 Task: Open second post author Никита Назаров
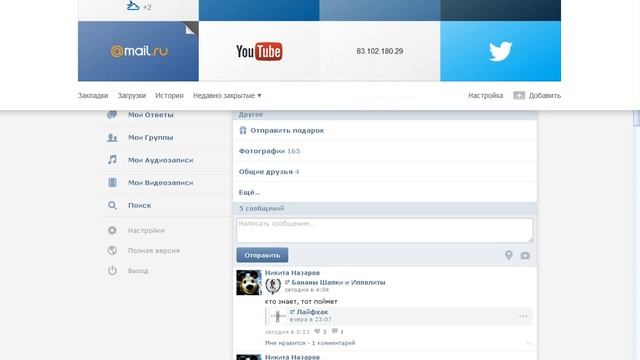[x=292, y=357]
